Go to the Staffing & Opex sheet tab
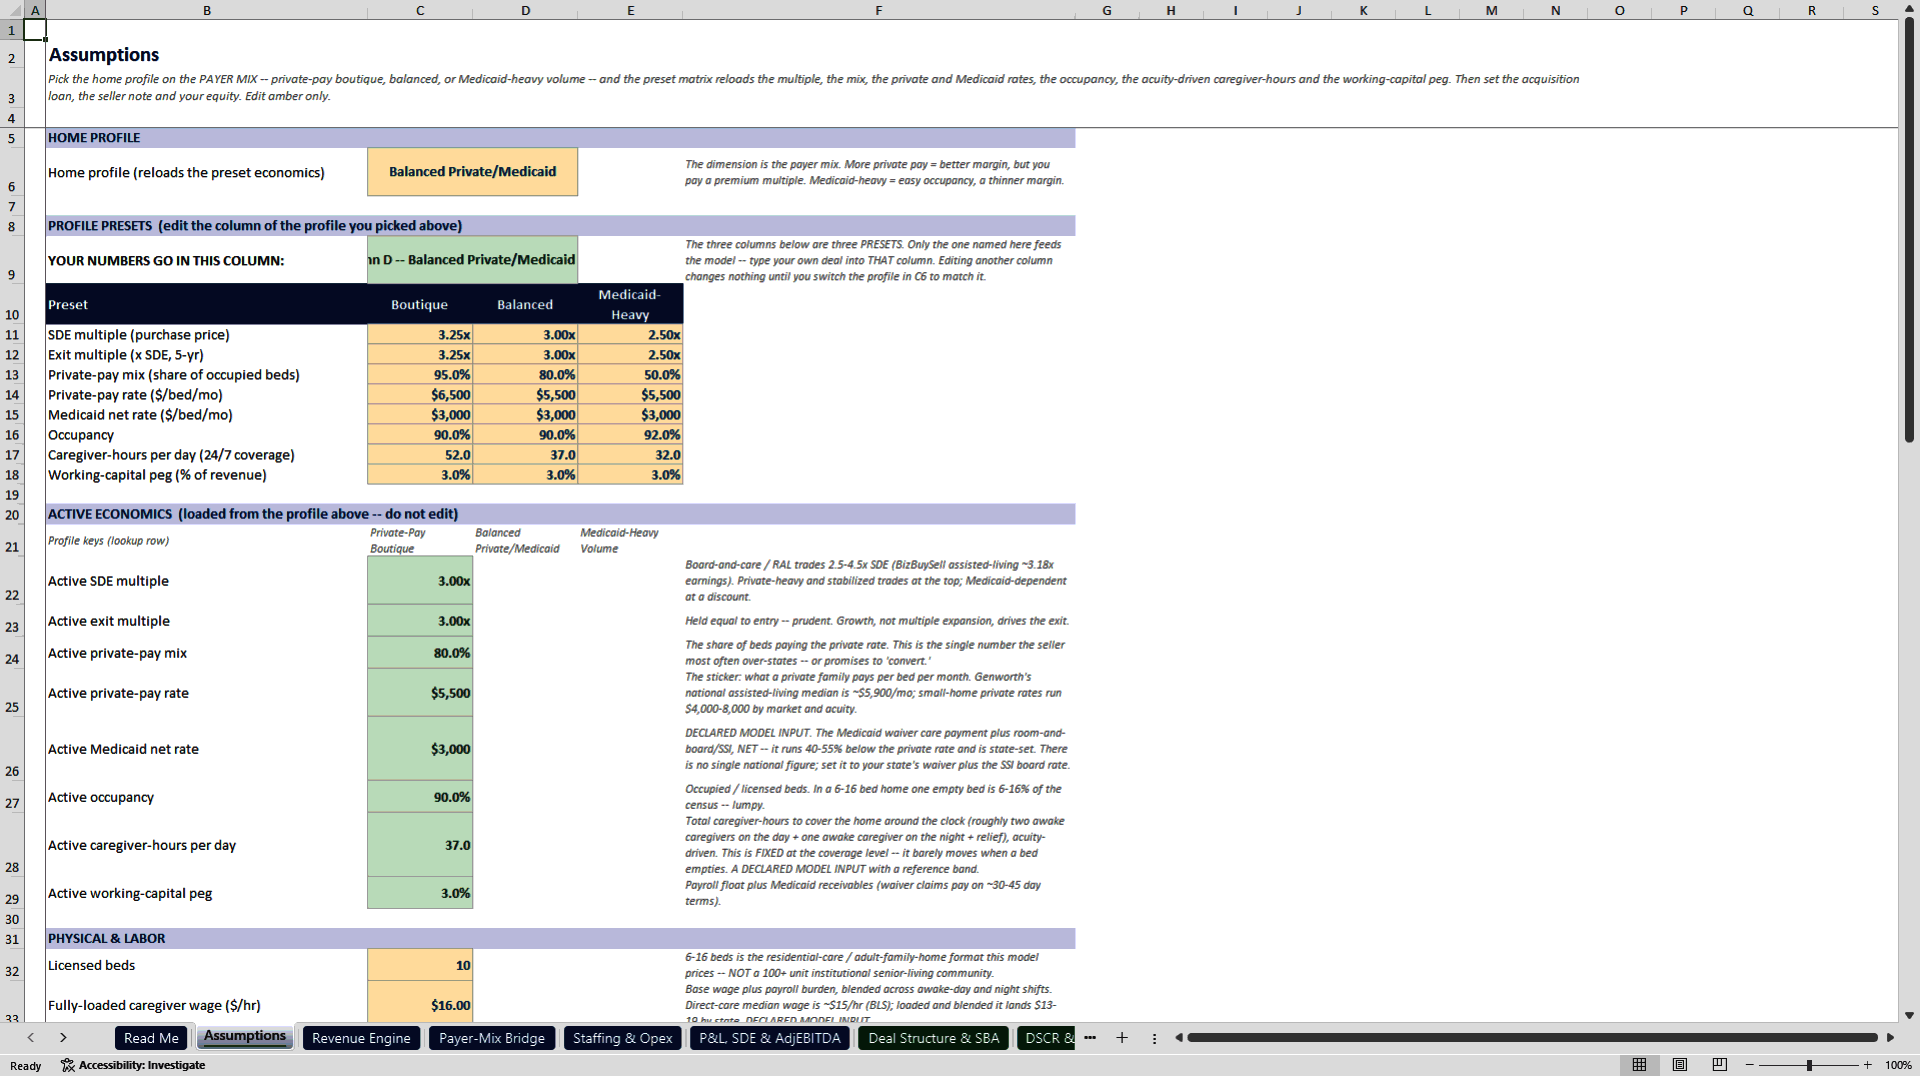The image size is (1920, 1076). tap(622, 1038)
